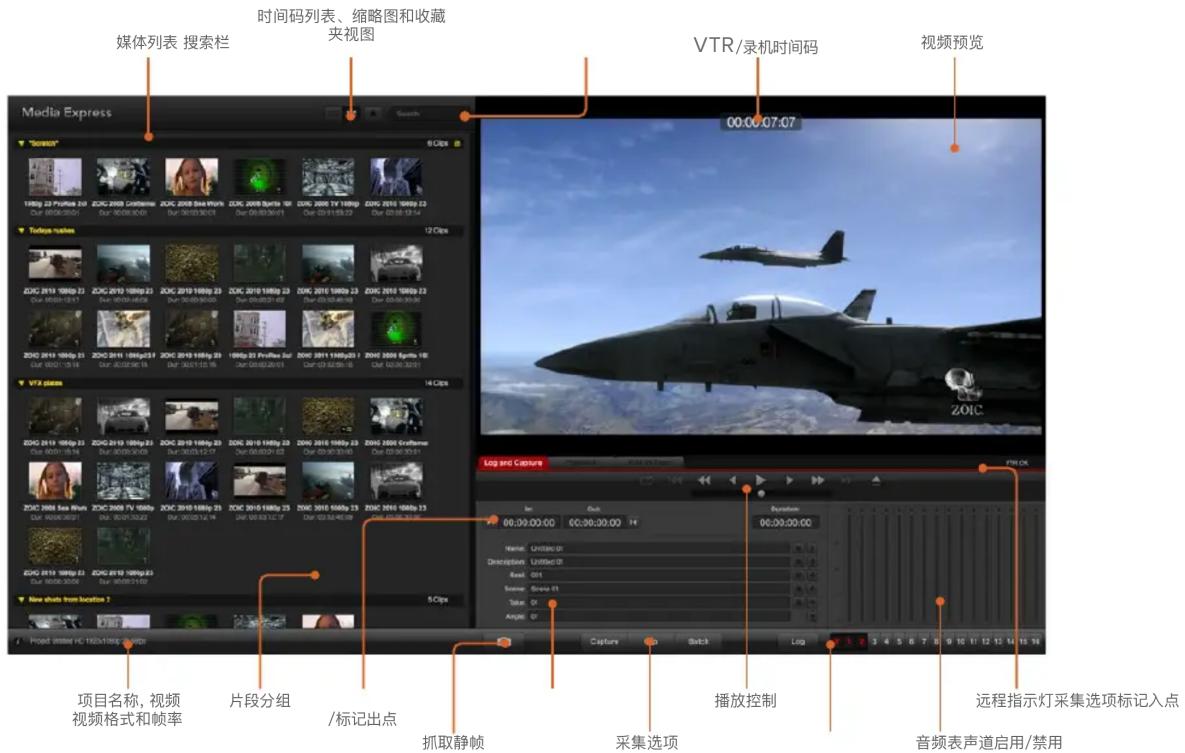Click the info icon in bottom status bar

[17, 641]
